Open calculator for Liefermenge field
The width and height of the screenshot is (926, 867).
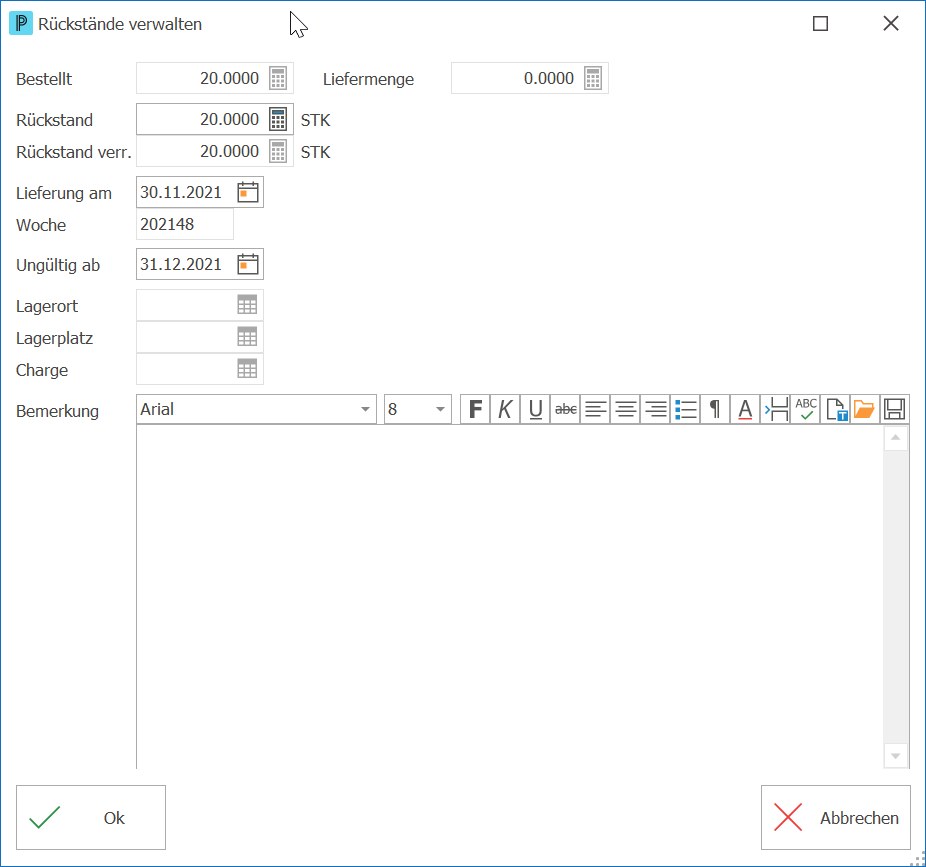tap(593, 78)
